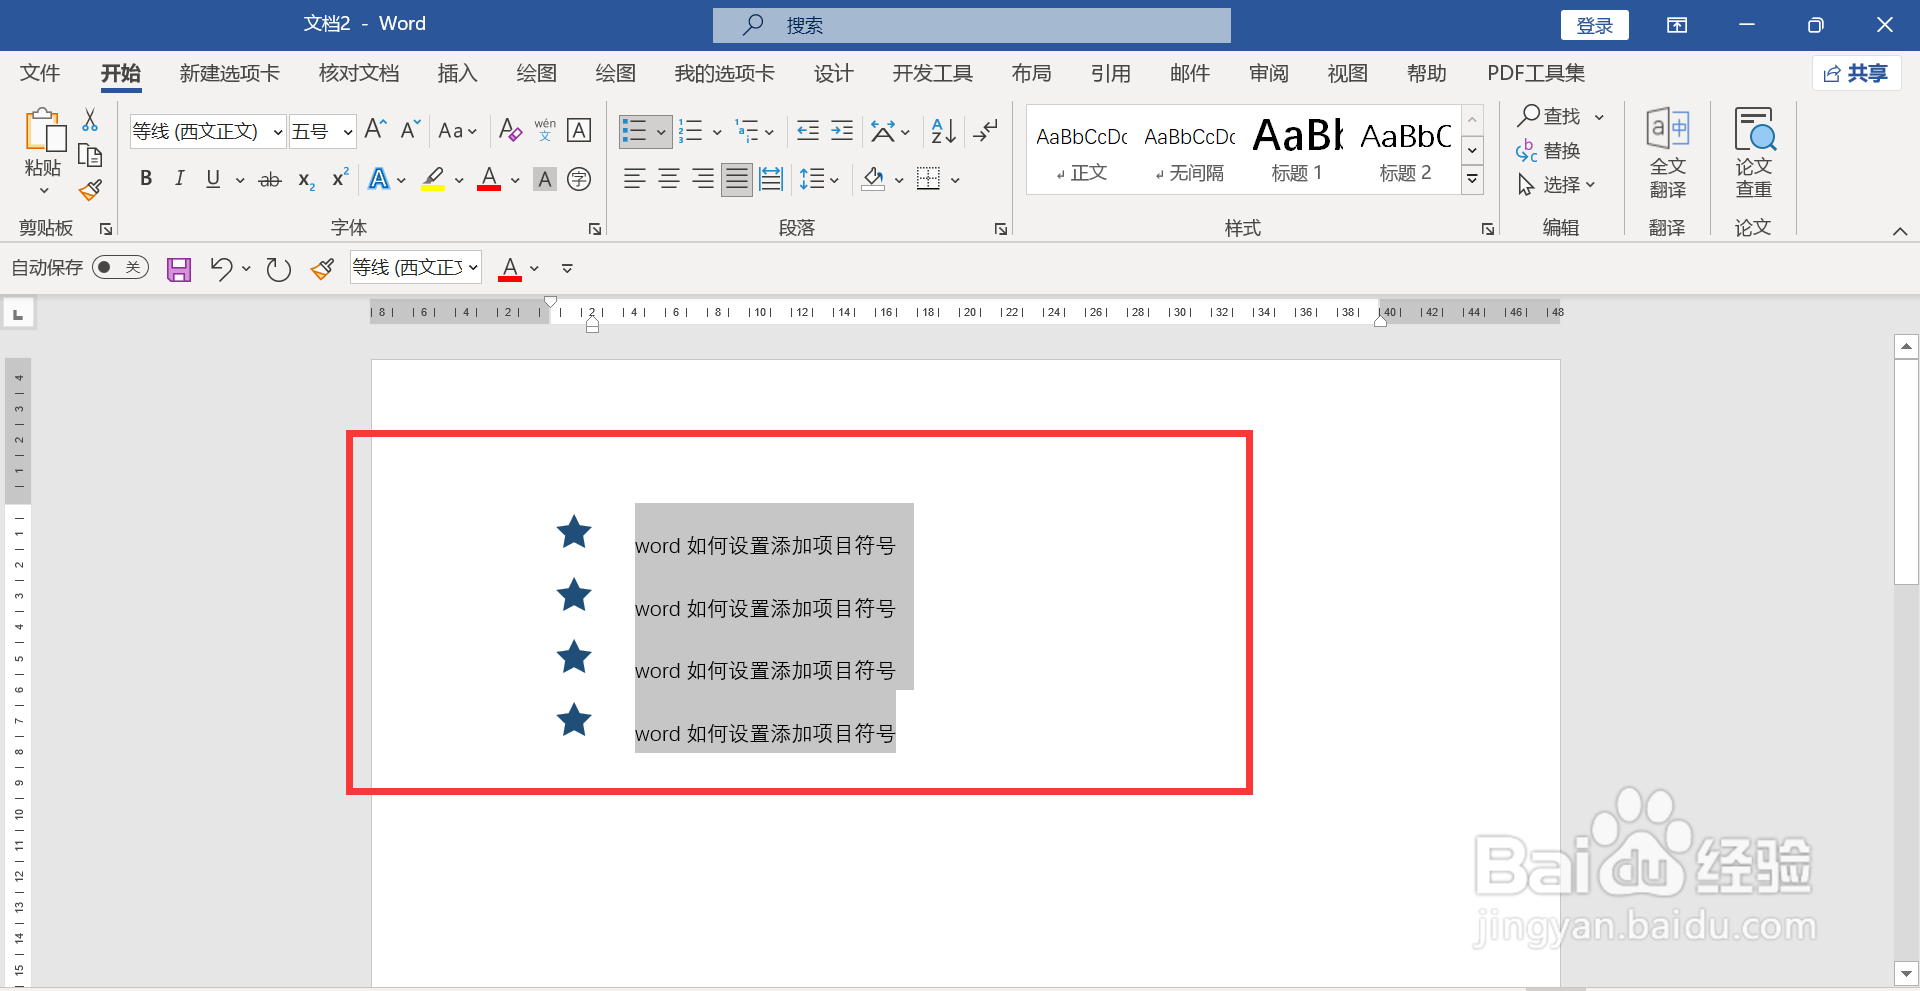This screenshot has width=1920, height=991.
Task: Click the Clear Formatting eraser icon
Action: [x=510, y=130]
